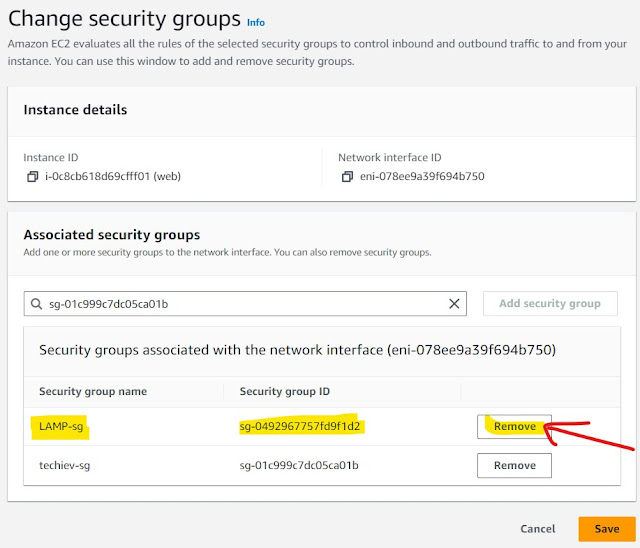The width and height of the screenshot is (640, 548).
Task: Focus the security group search input
Action: [240, 304]
